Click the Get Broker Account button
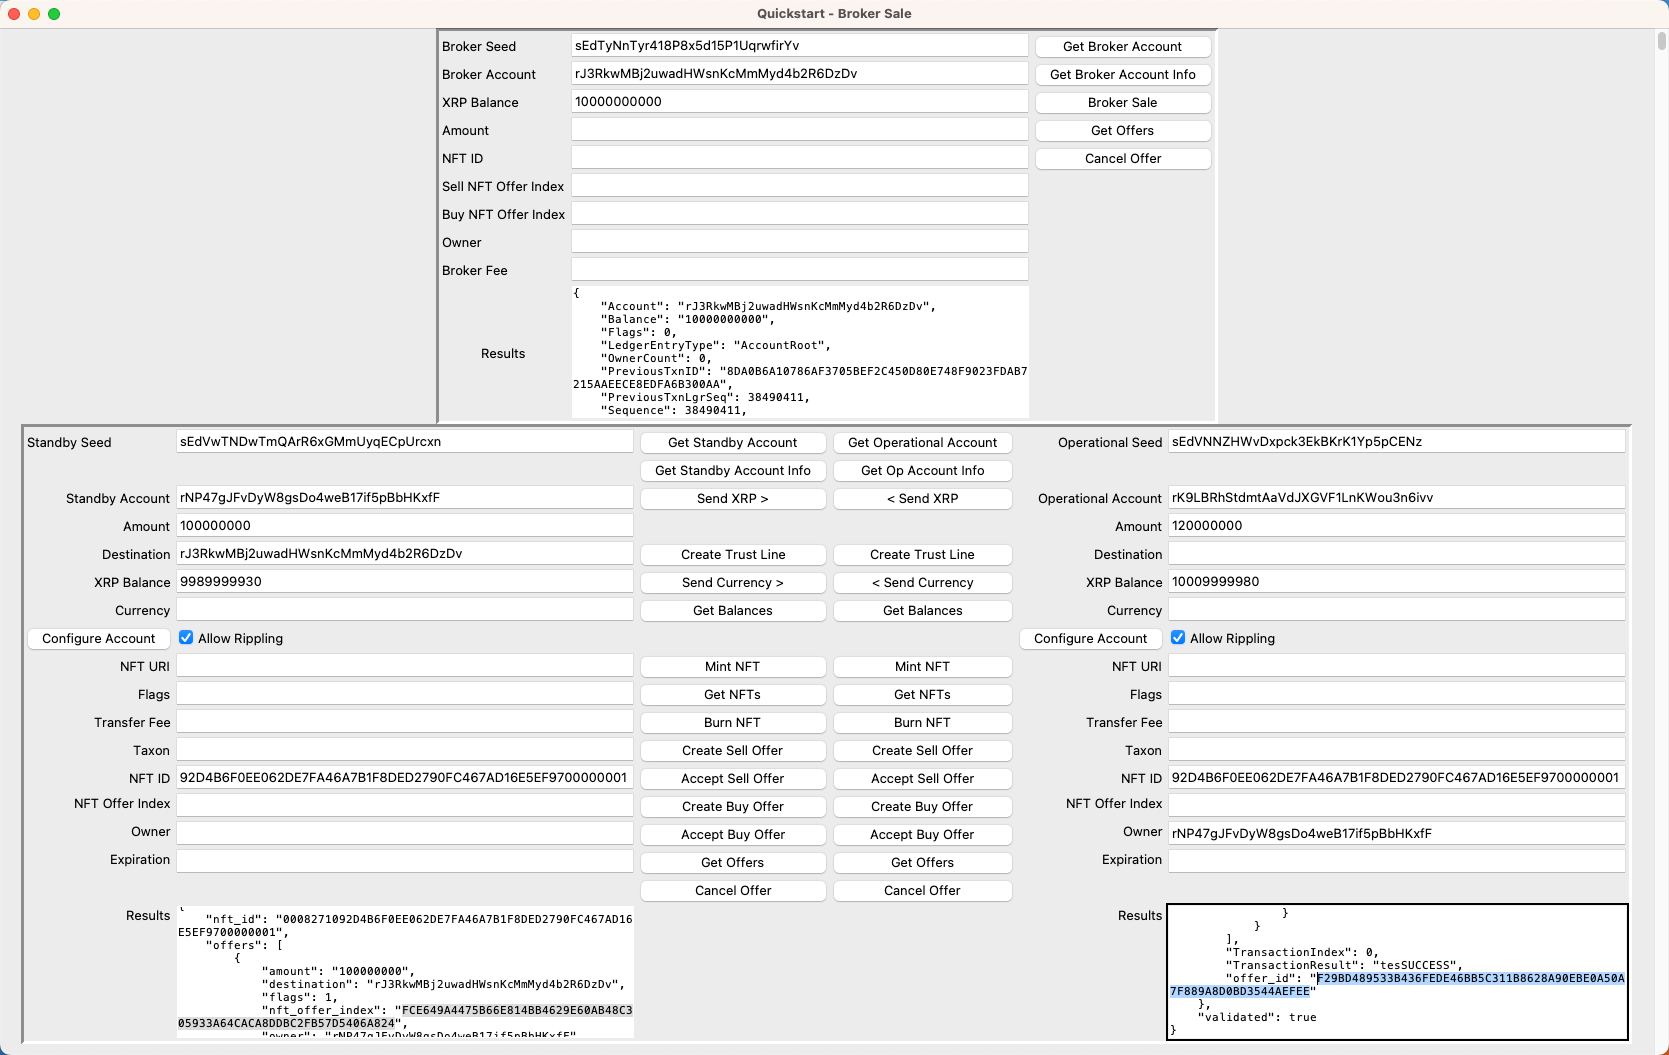The height and width of the screenshot is (1055, 1669). point(1122,47)
